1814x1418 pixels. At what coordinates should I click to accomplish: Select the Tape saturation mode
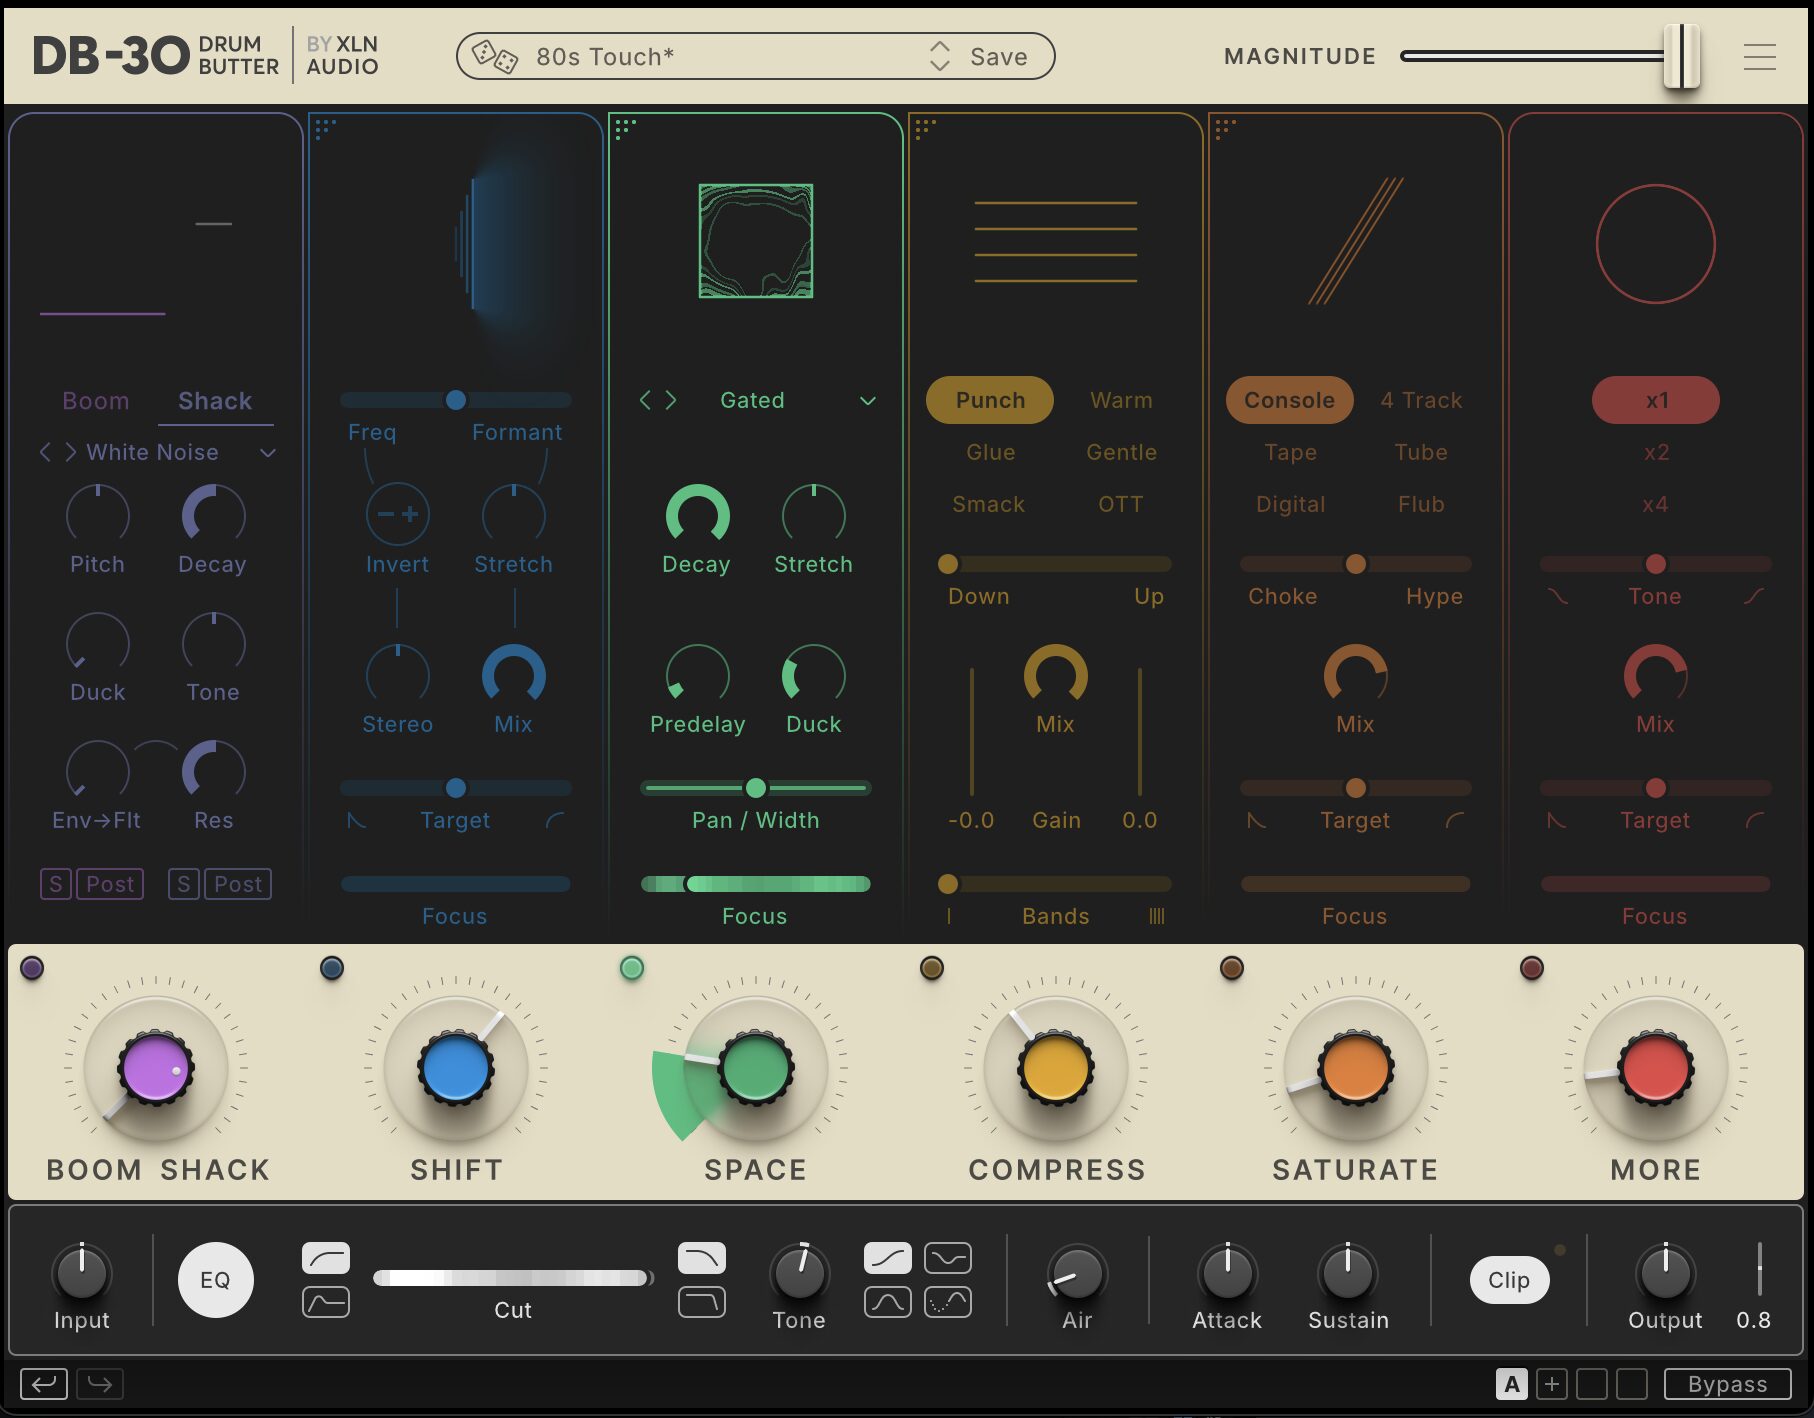[x=1290, y=453]
